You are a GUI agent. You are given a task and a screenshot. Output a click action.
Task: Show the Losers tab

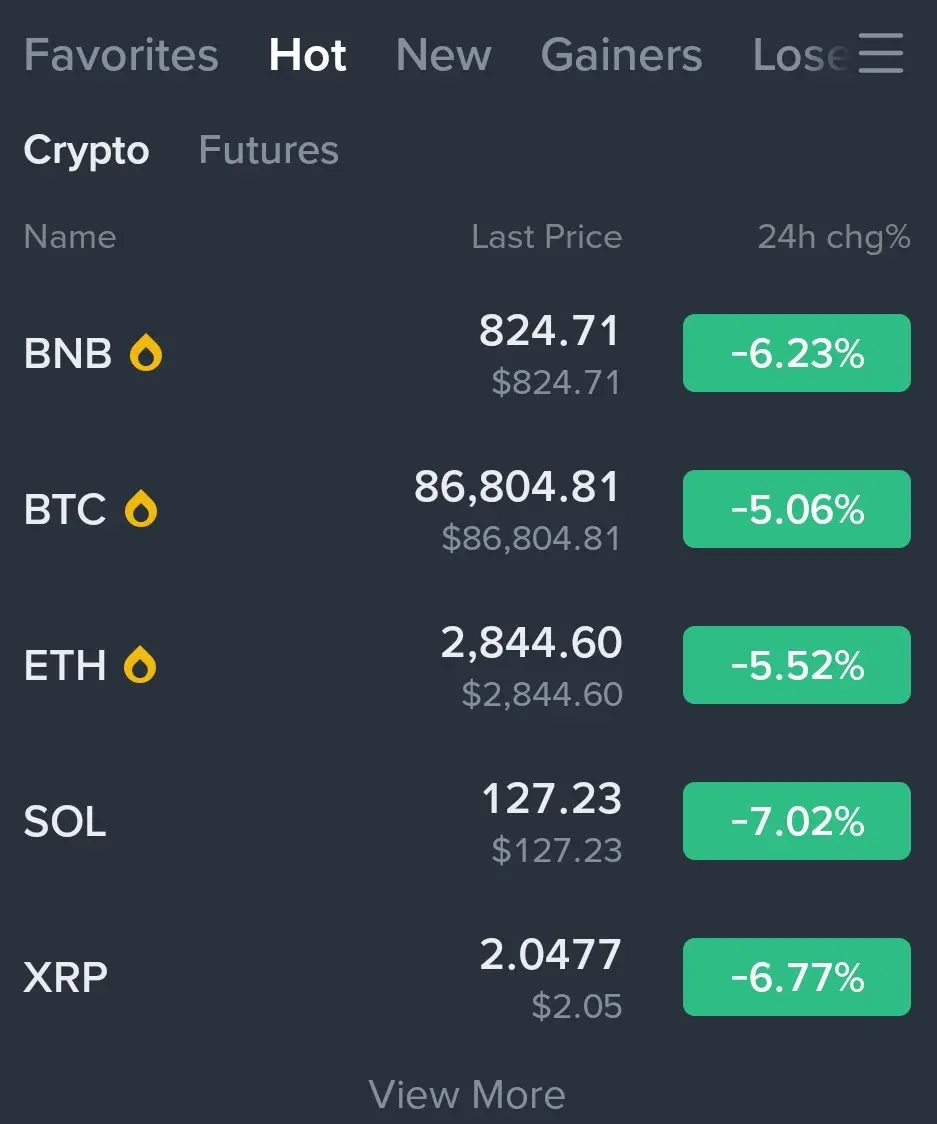(x=800, y=55)
